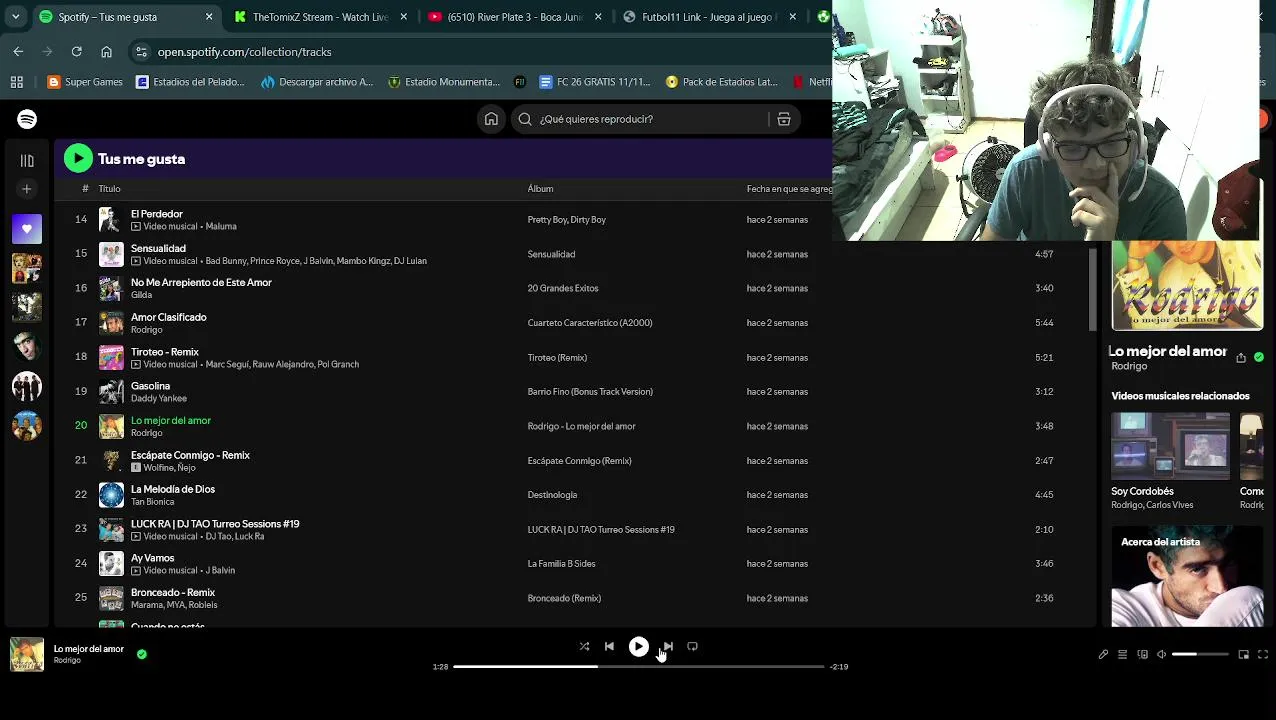
Task: Close the Spotify – Tus me gusta tab
Action: [209, 17]
